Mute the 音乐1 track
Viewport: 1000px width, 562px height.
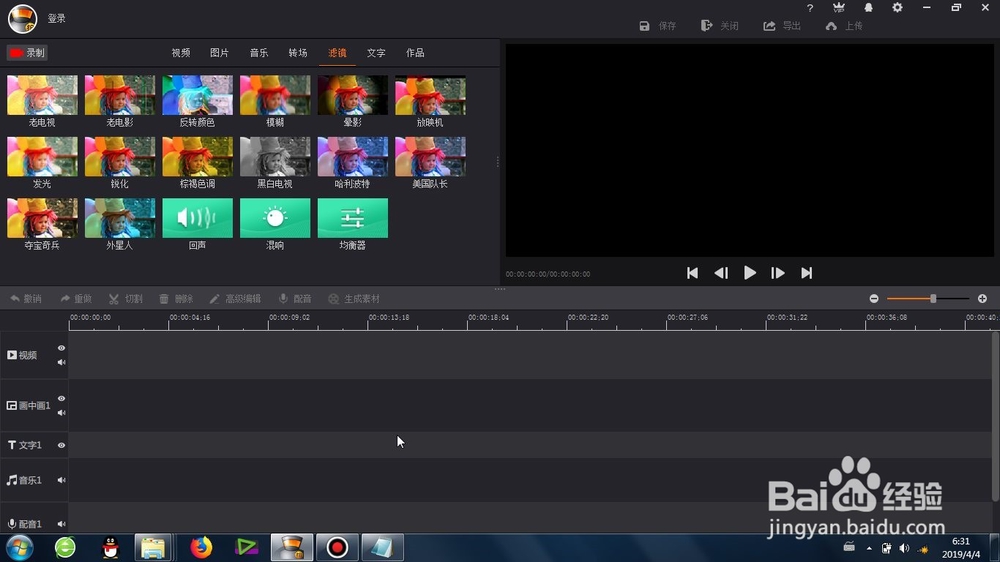61,480
